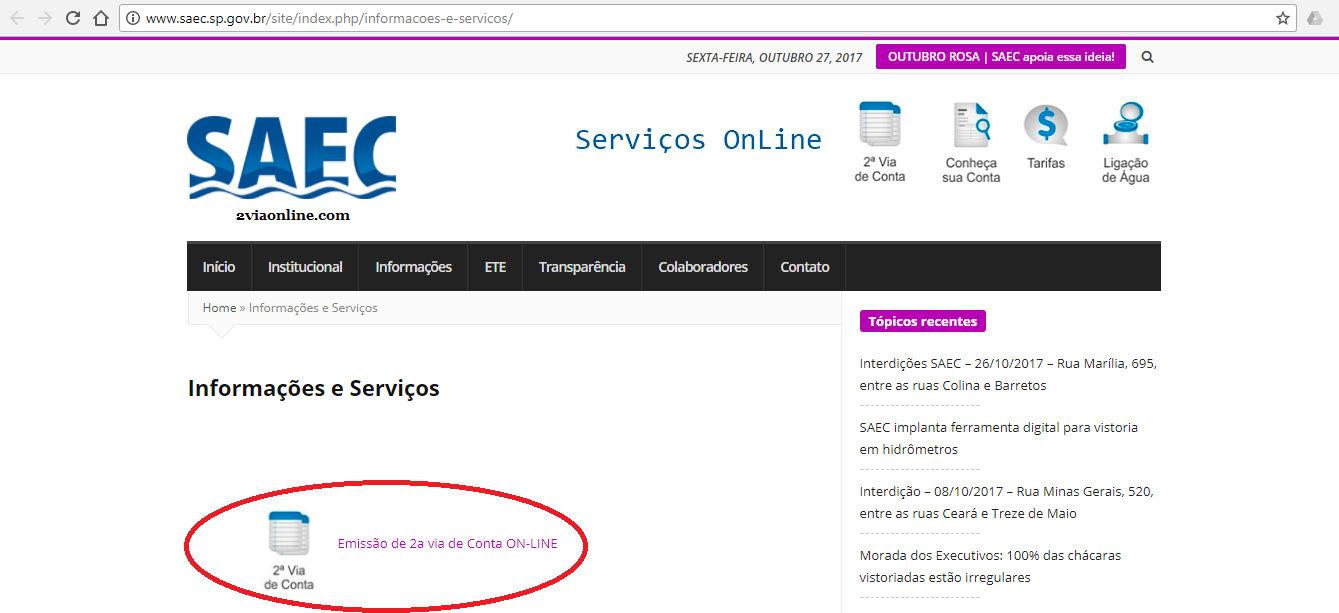The image size is (1339, 613).
Task: Click Home in the breadcrumb trail
Action: coord(219,307)
